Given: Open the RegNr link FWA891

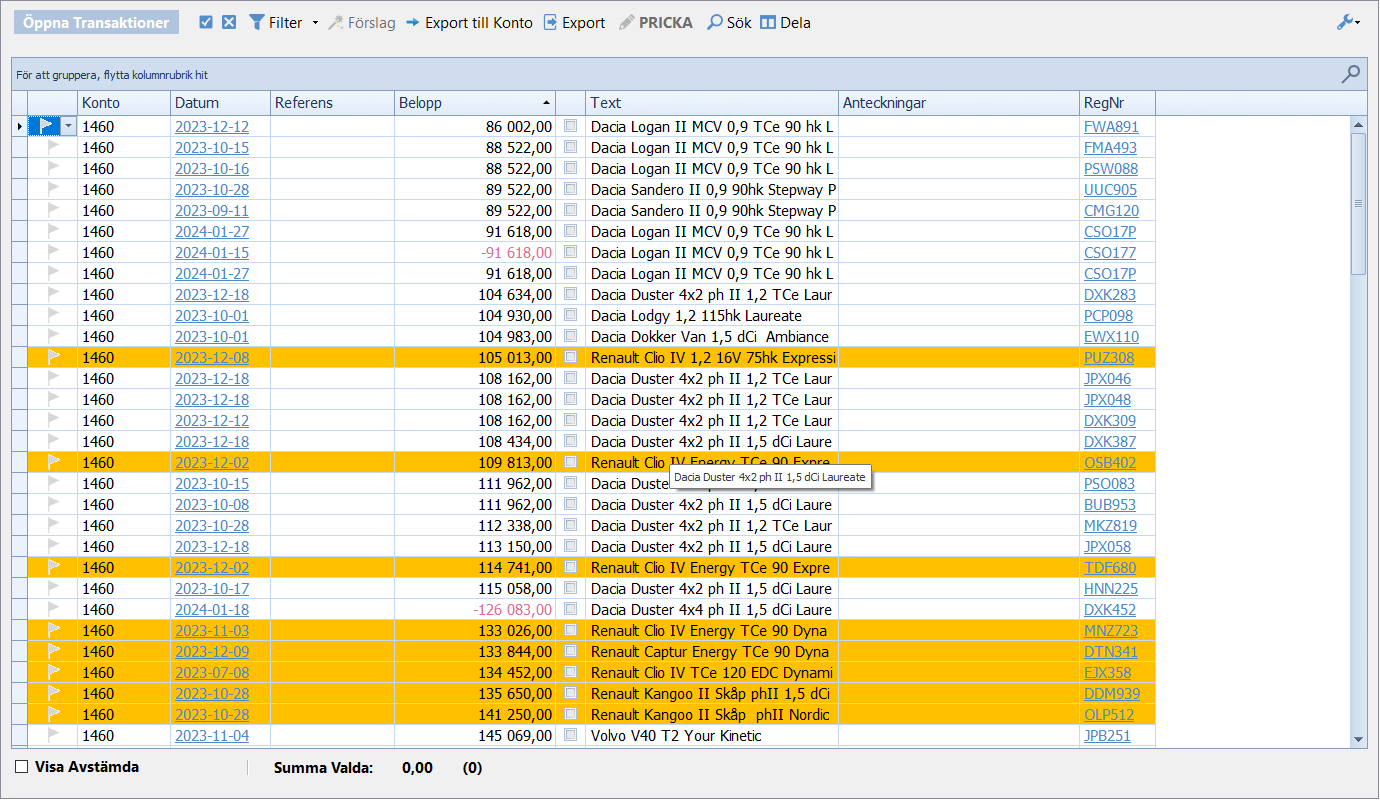Looking at the screenshot, I should coord(1111,127).
